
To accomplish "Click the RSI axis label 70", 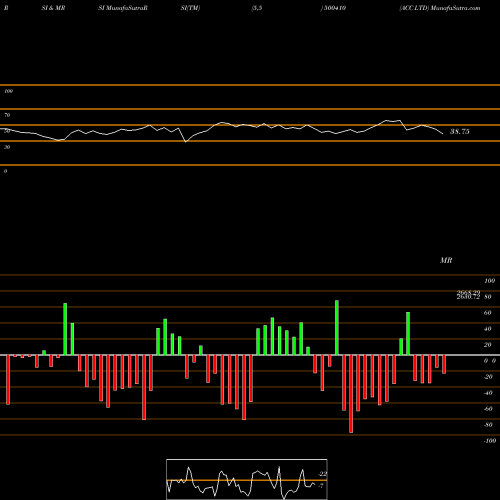I will point(7,115).
